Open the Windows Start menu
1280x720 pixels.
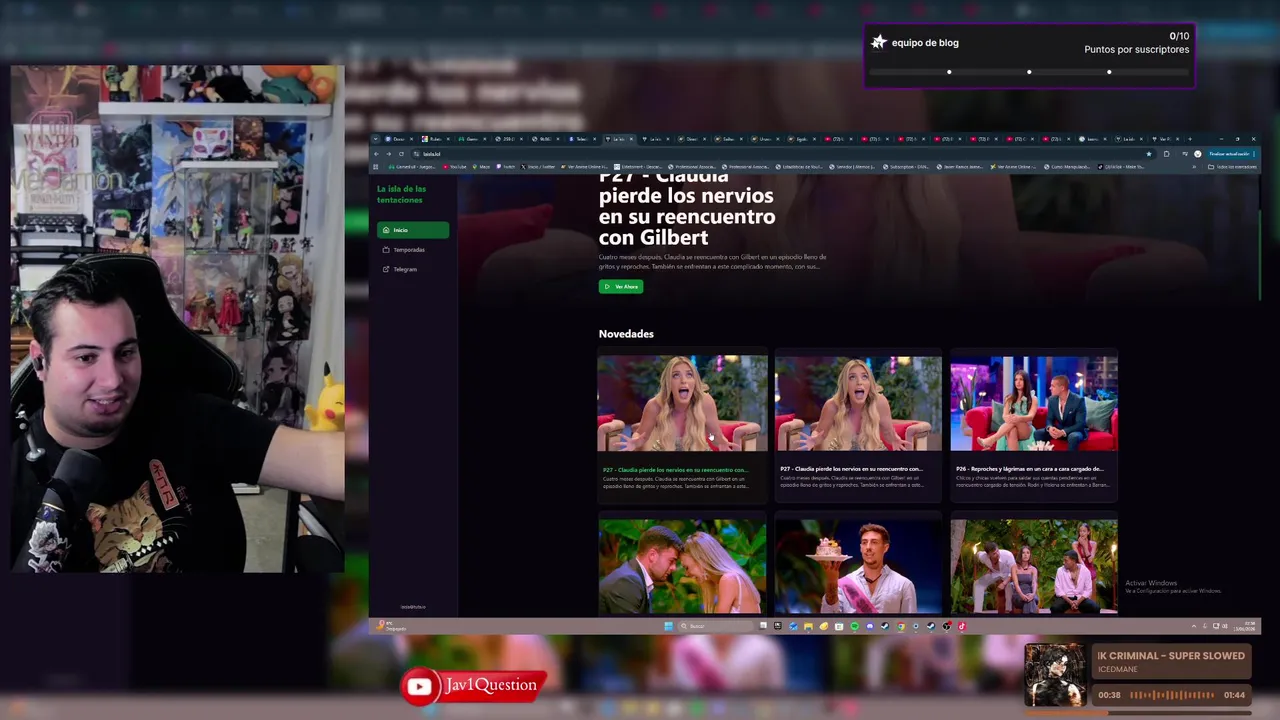click(668, 626)
